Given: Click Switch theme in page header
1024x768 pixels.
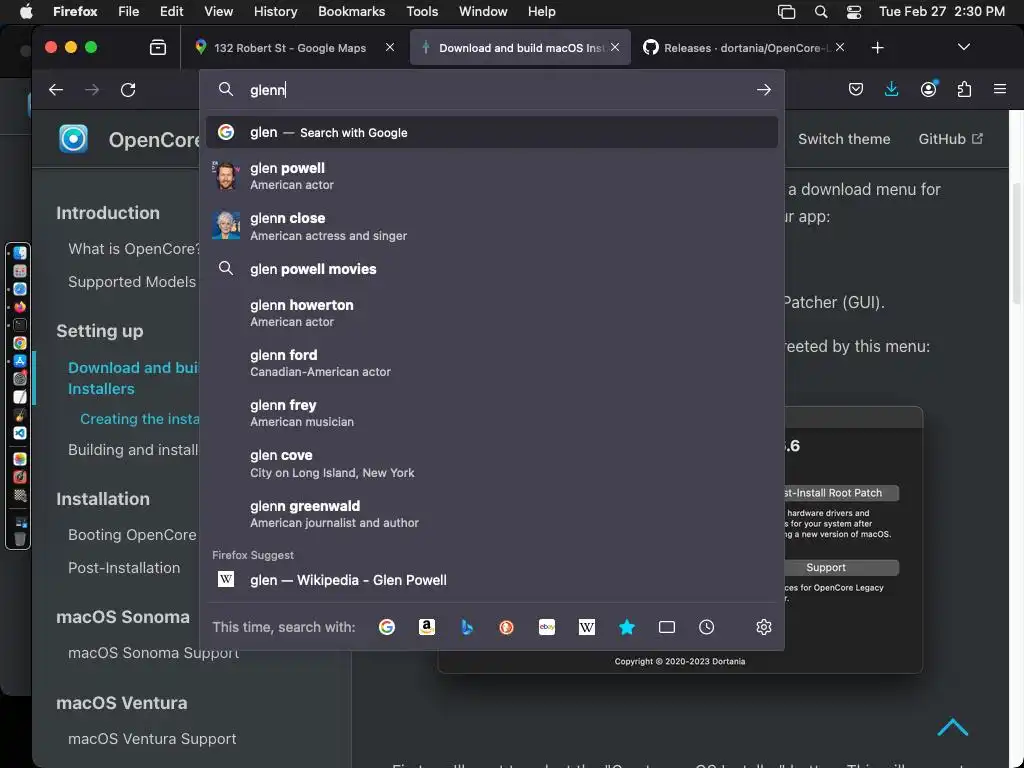Looking at the screenshot, I should (844, 138).
